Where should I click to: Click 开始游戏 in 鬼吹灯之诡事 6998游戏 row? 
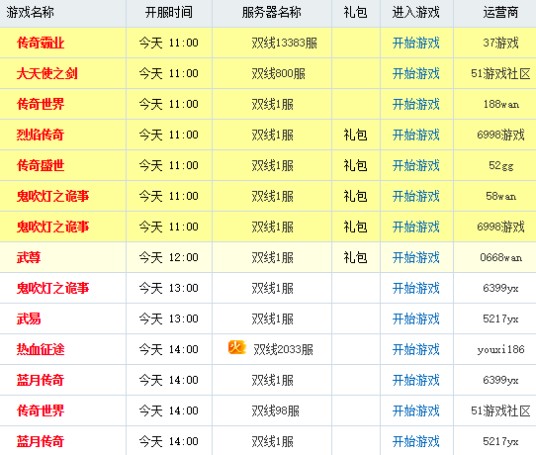[416, 227]
